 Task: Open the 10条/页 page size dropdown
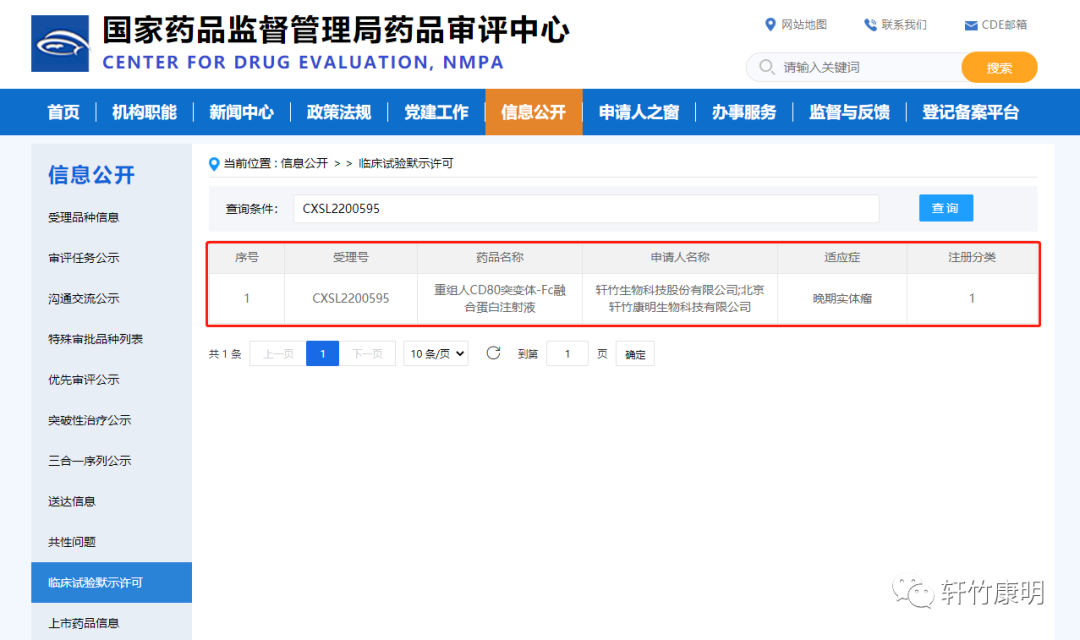(x=435, y=353)
